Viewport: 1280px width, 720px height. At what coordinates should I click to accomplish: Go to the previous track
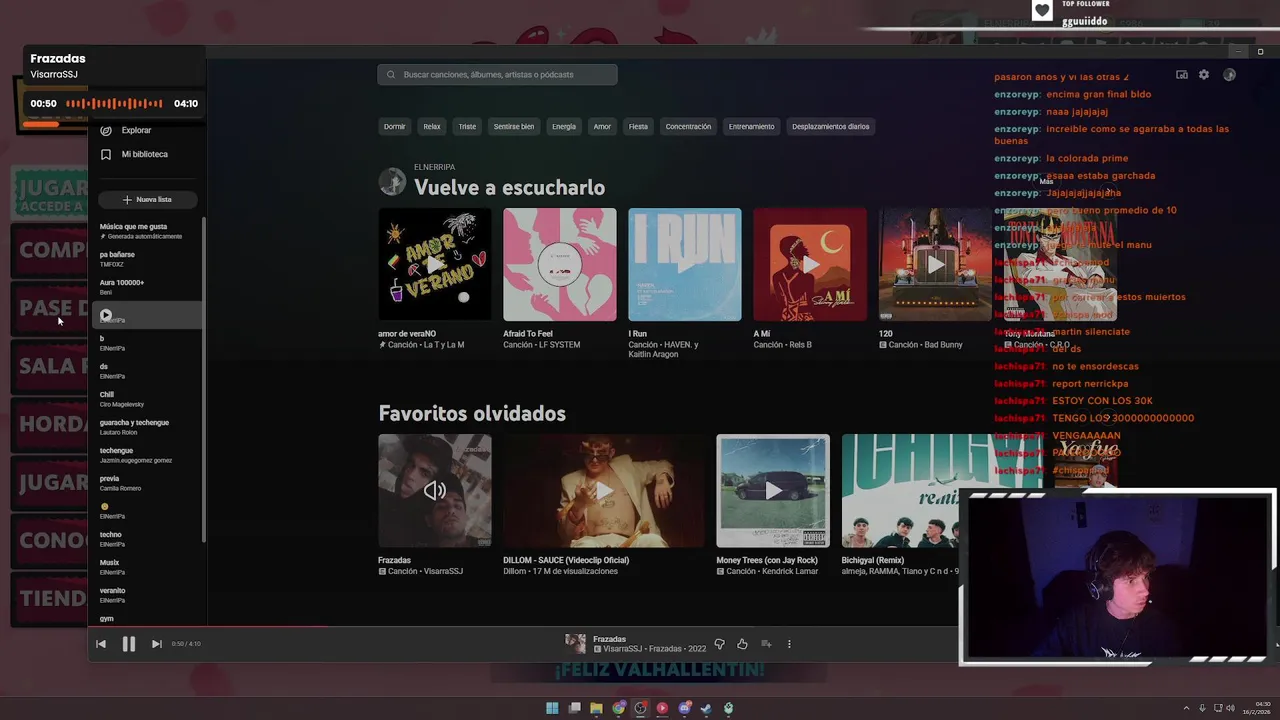(101, 644)
